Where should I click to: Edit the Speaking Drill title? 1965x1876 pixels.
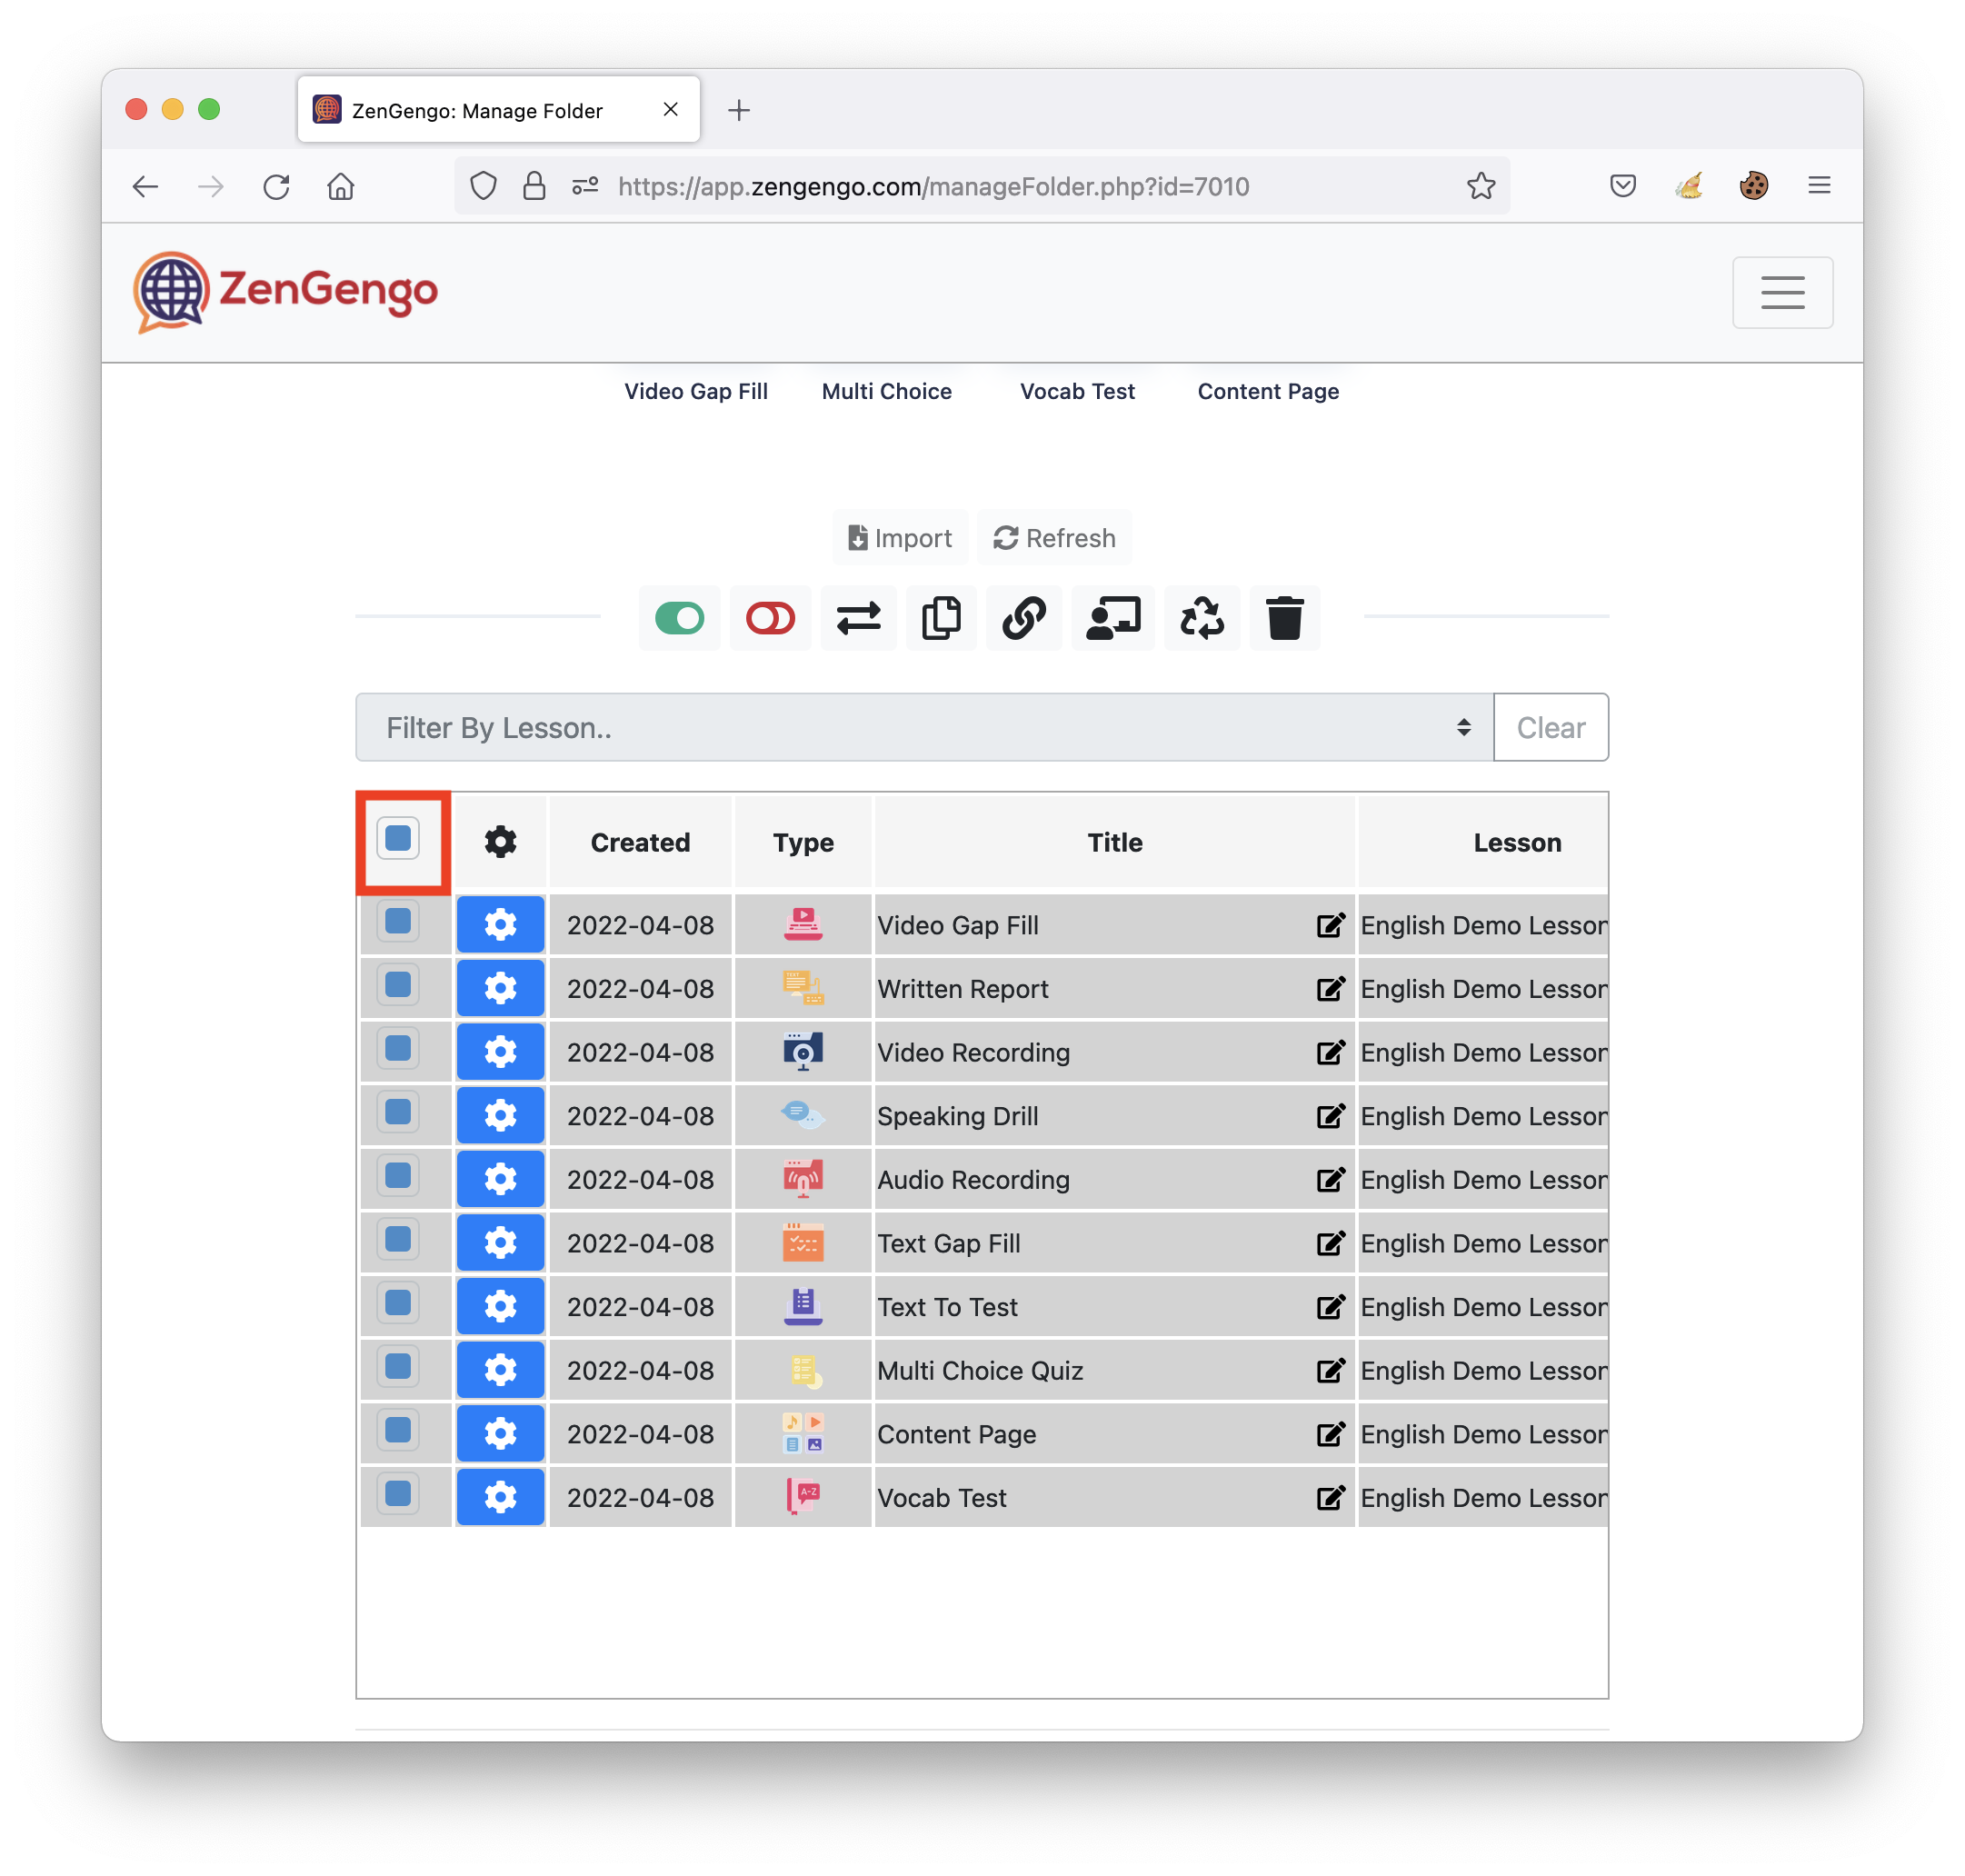1330,1115
